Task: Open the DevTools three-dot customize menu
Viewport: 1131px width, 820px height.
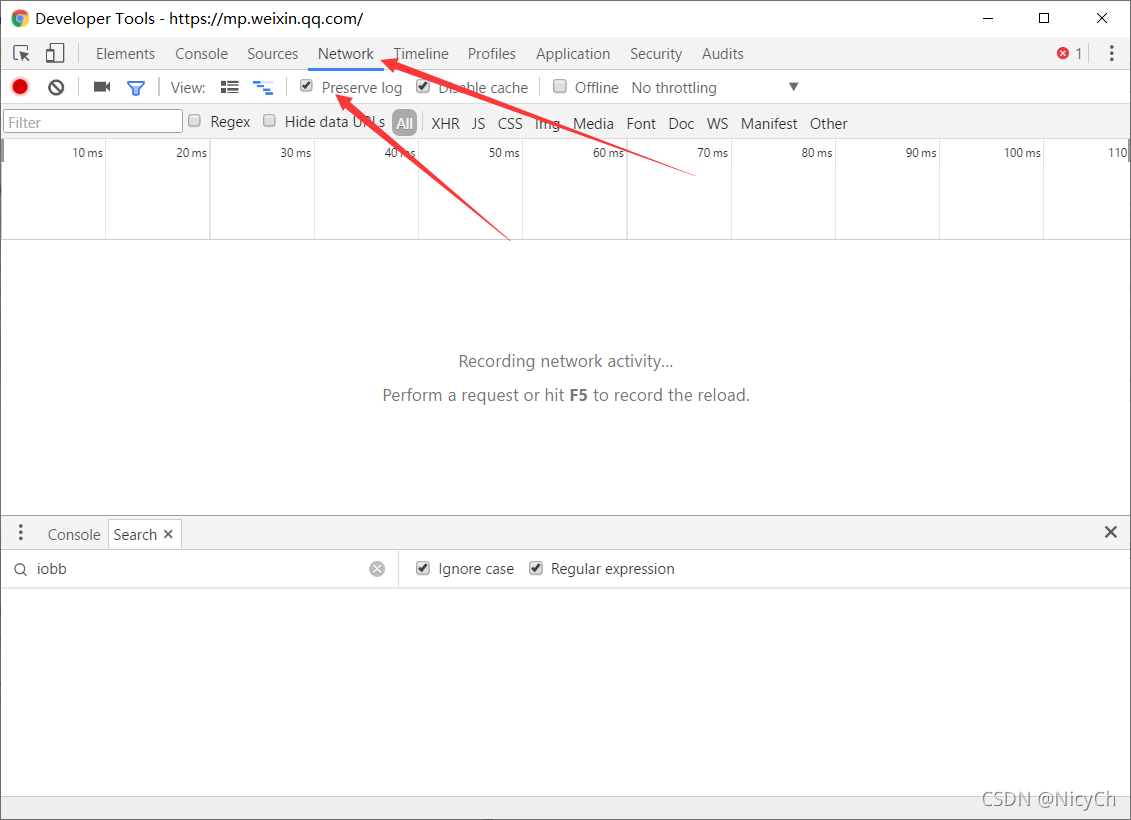Action: click(1112, 53)
